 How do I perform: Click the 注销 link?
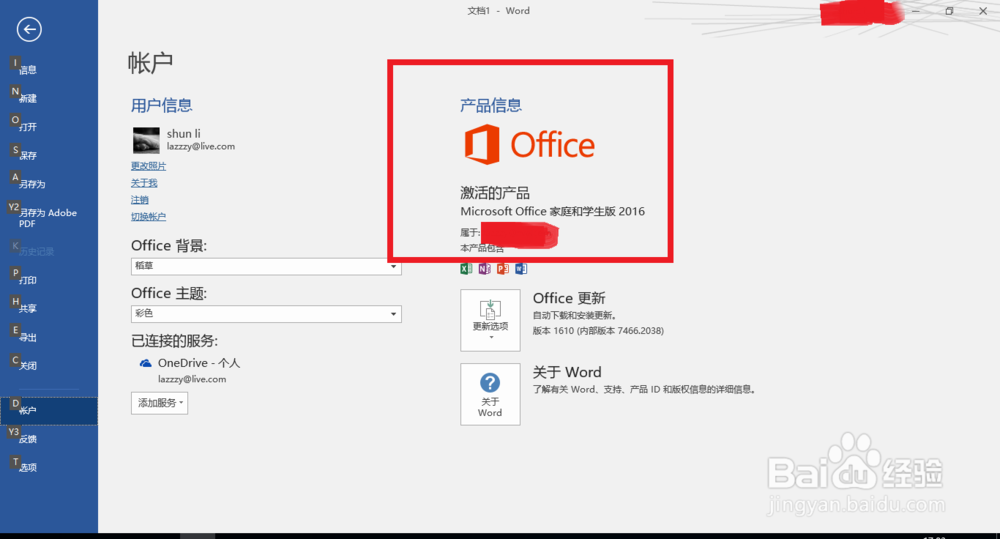(x=140, y=200)
